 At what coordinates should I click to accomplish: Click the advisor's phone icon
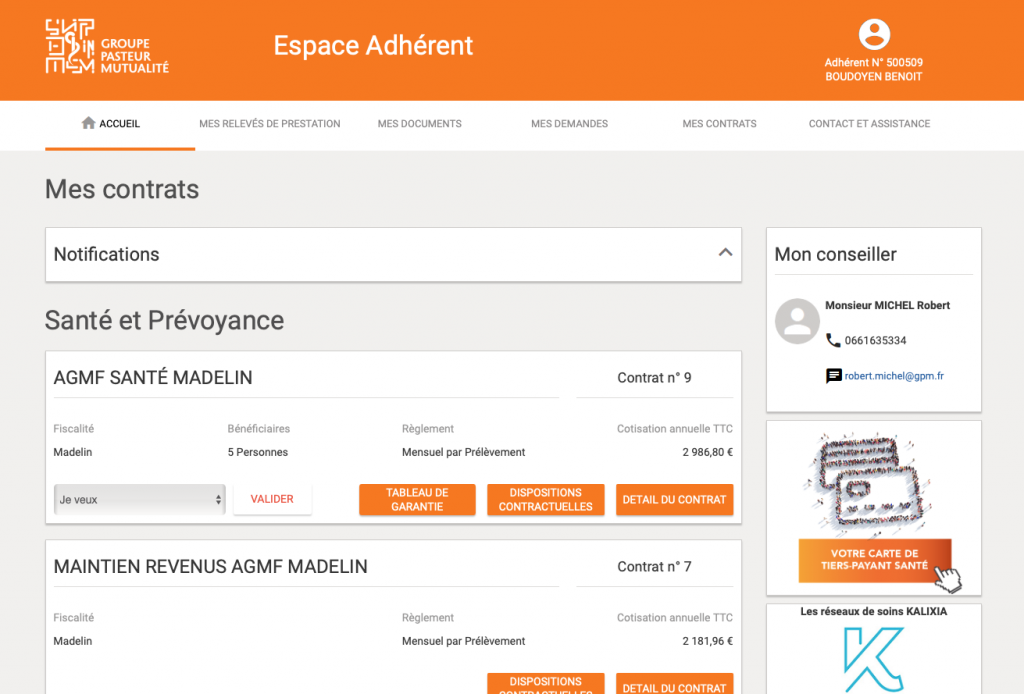tap(833, 340)
